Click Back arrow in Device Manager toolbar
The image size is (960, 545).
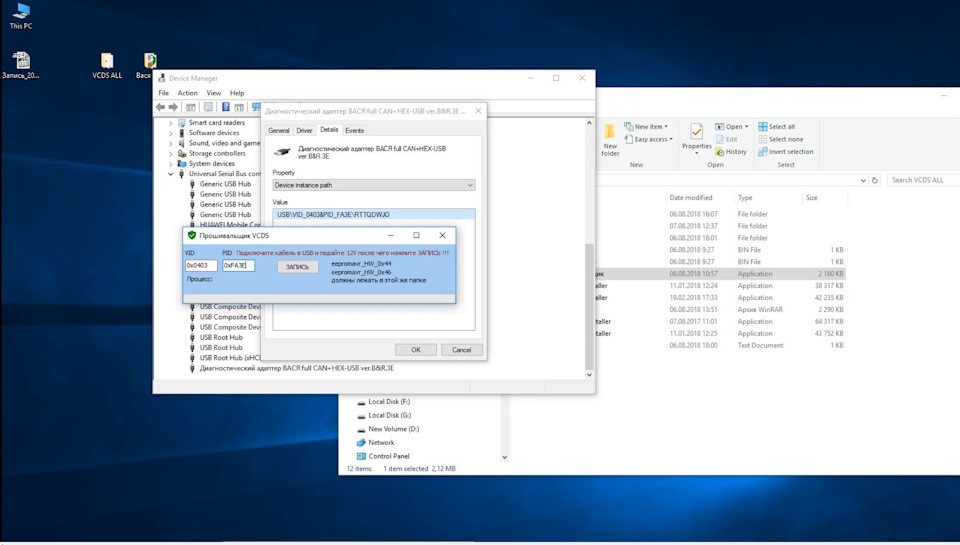[160, 107]
